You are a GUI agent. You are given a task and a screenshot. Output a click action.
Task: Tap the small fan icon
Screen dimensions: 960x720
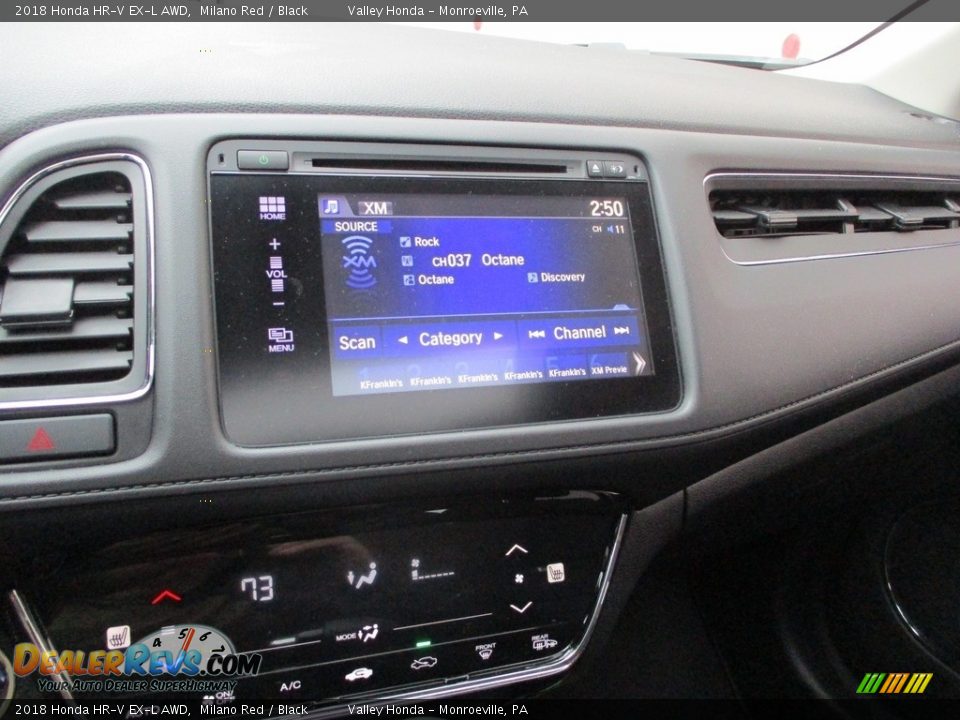pyautogui.click(x=519, y=578)
